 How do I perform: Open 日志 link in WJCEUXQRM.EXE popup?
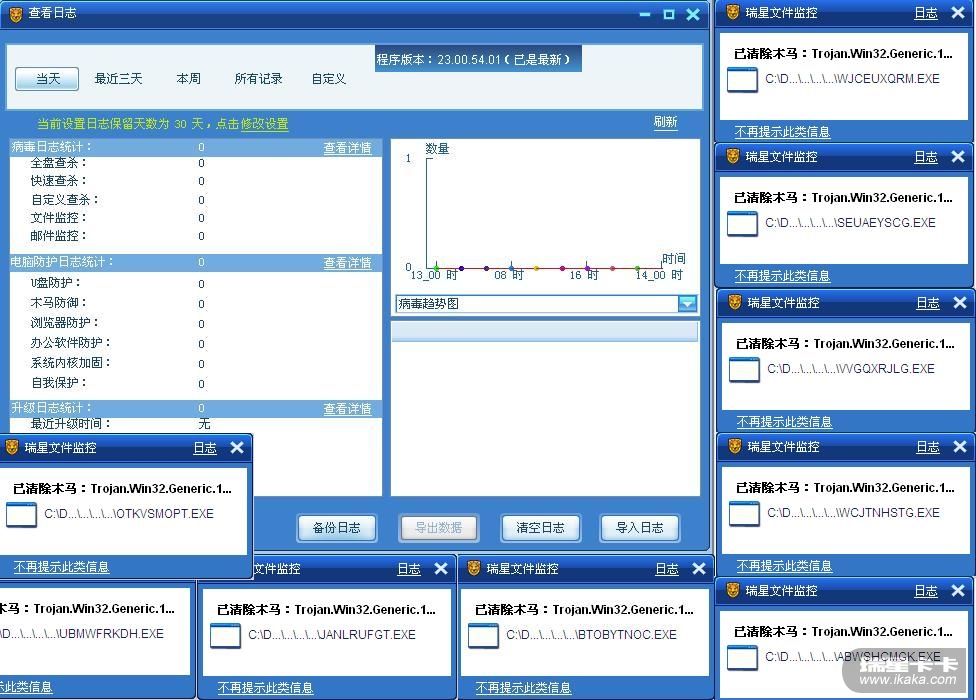pyautogui.click(x=926, y=13)
